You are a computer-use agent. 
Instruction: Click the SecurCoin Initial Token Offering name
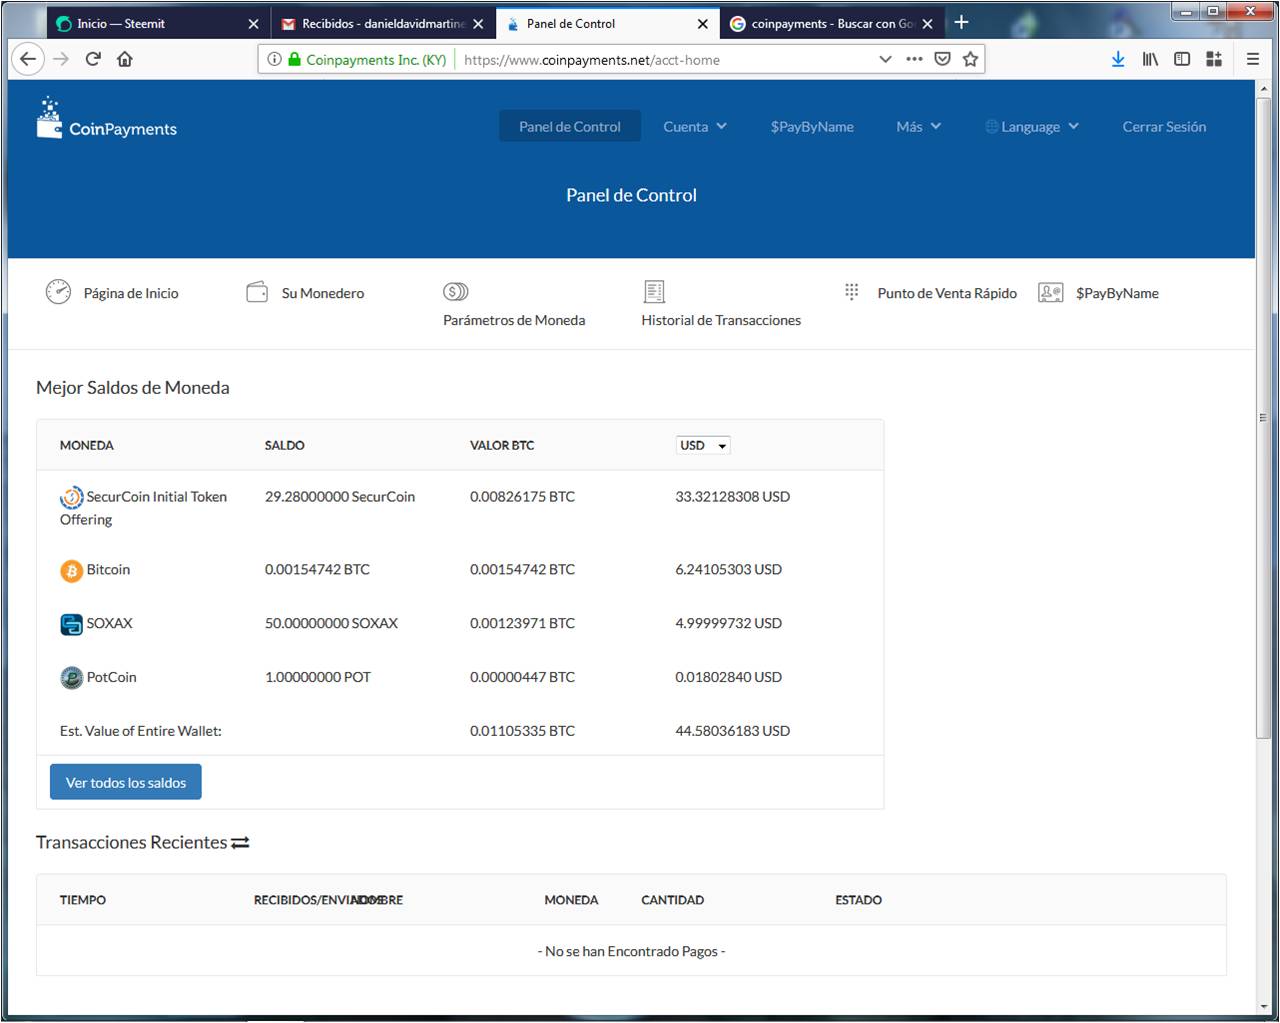click(143, 508)
